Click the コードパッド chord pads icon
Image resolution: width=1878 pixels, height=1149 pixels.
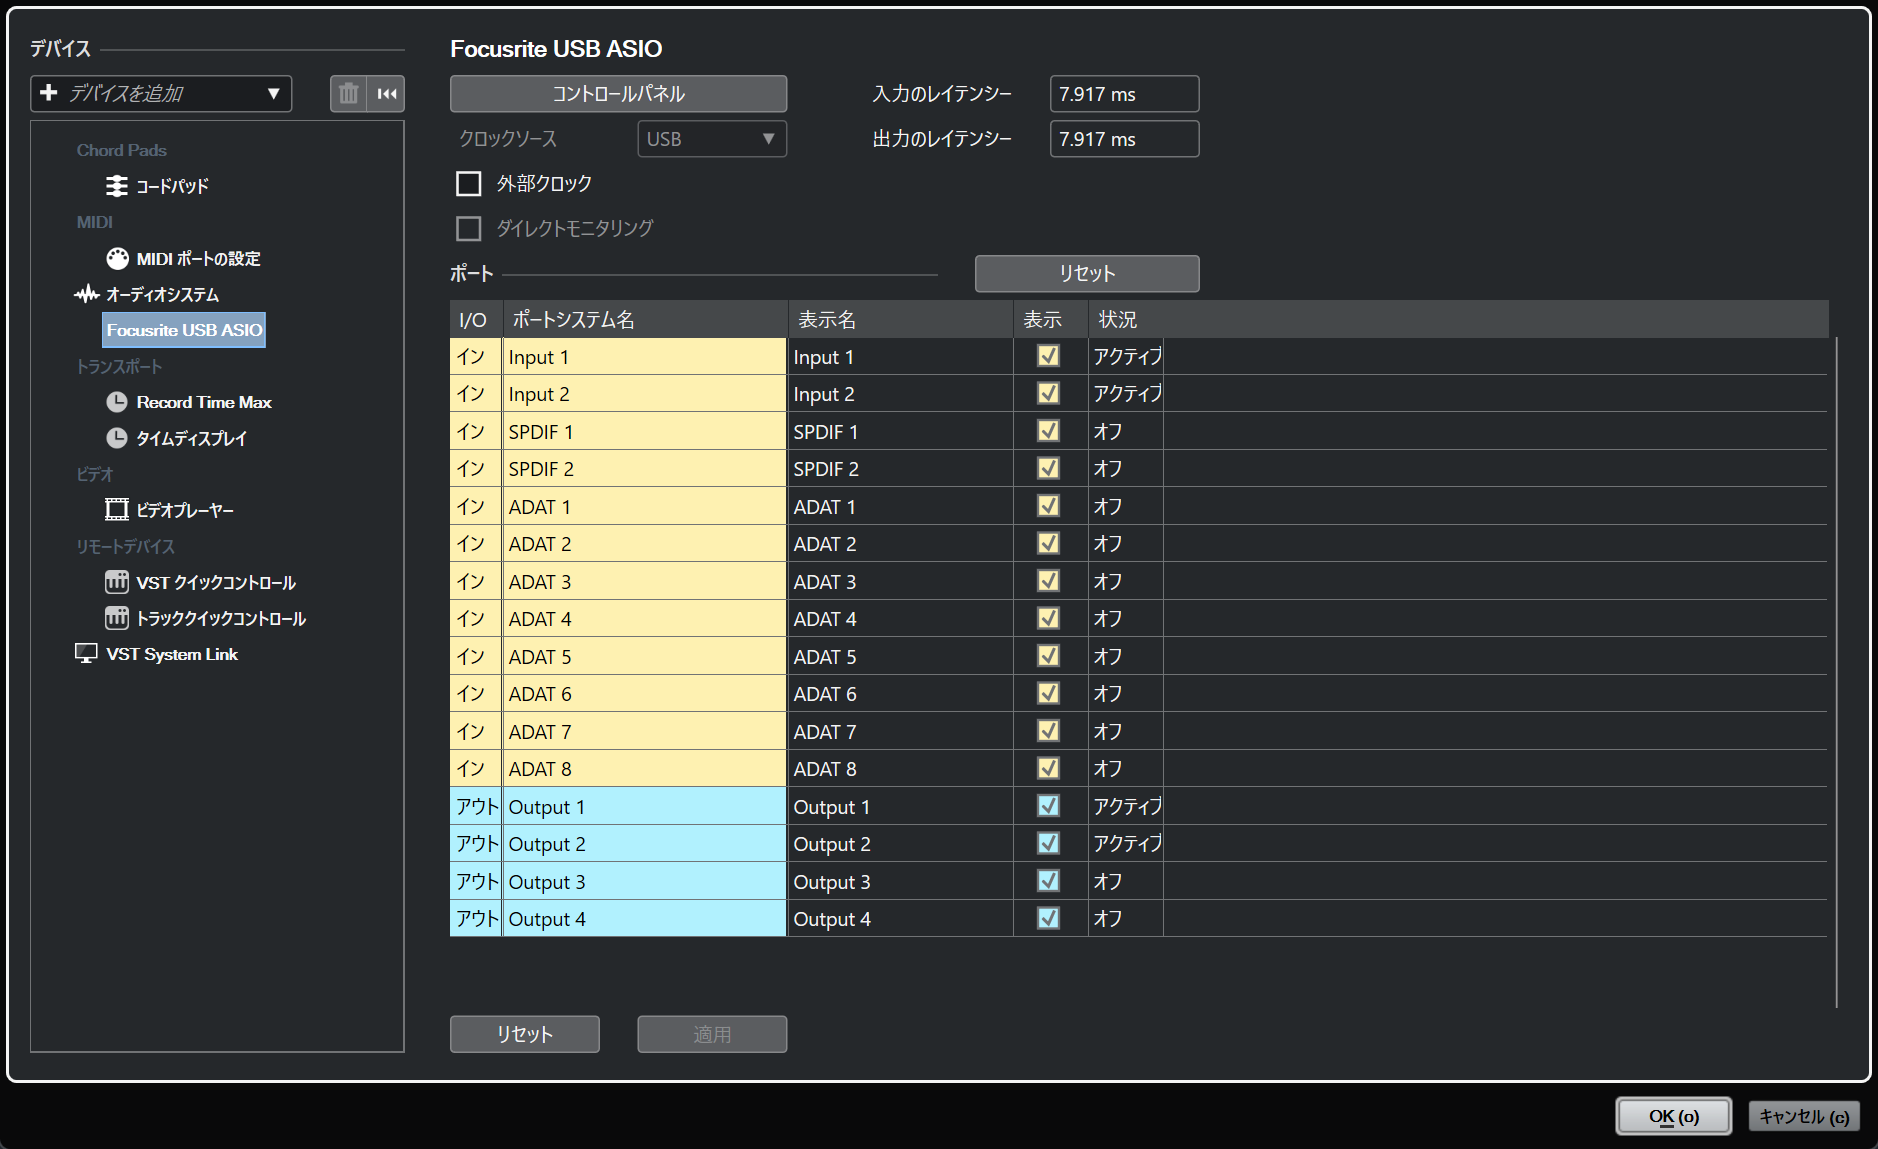click(117, 186)
